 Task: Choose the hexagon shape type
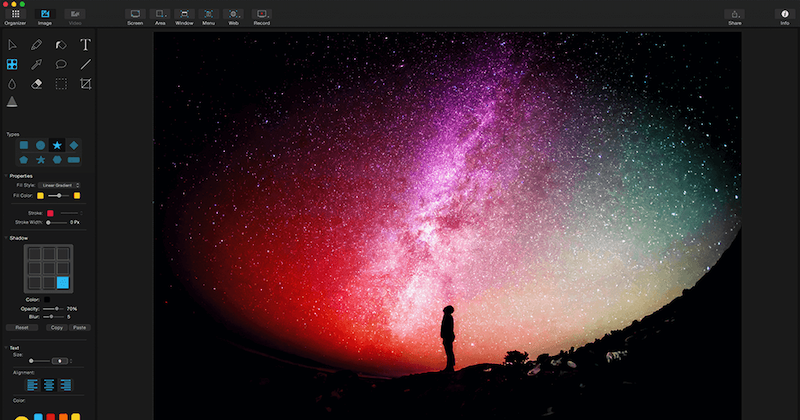(57, 160)
